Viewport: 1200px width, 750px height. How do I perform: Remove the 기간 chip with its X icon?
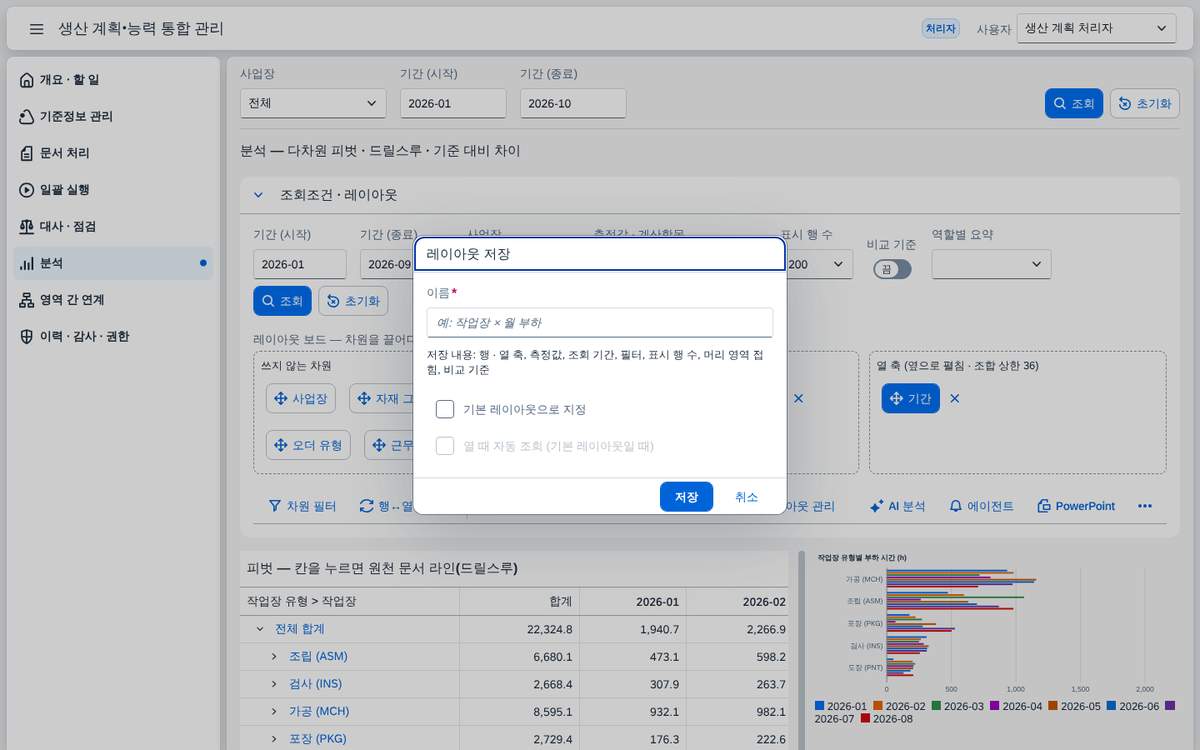[x=954, y=398]
